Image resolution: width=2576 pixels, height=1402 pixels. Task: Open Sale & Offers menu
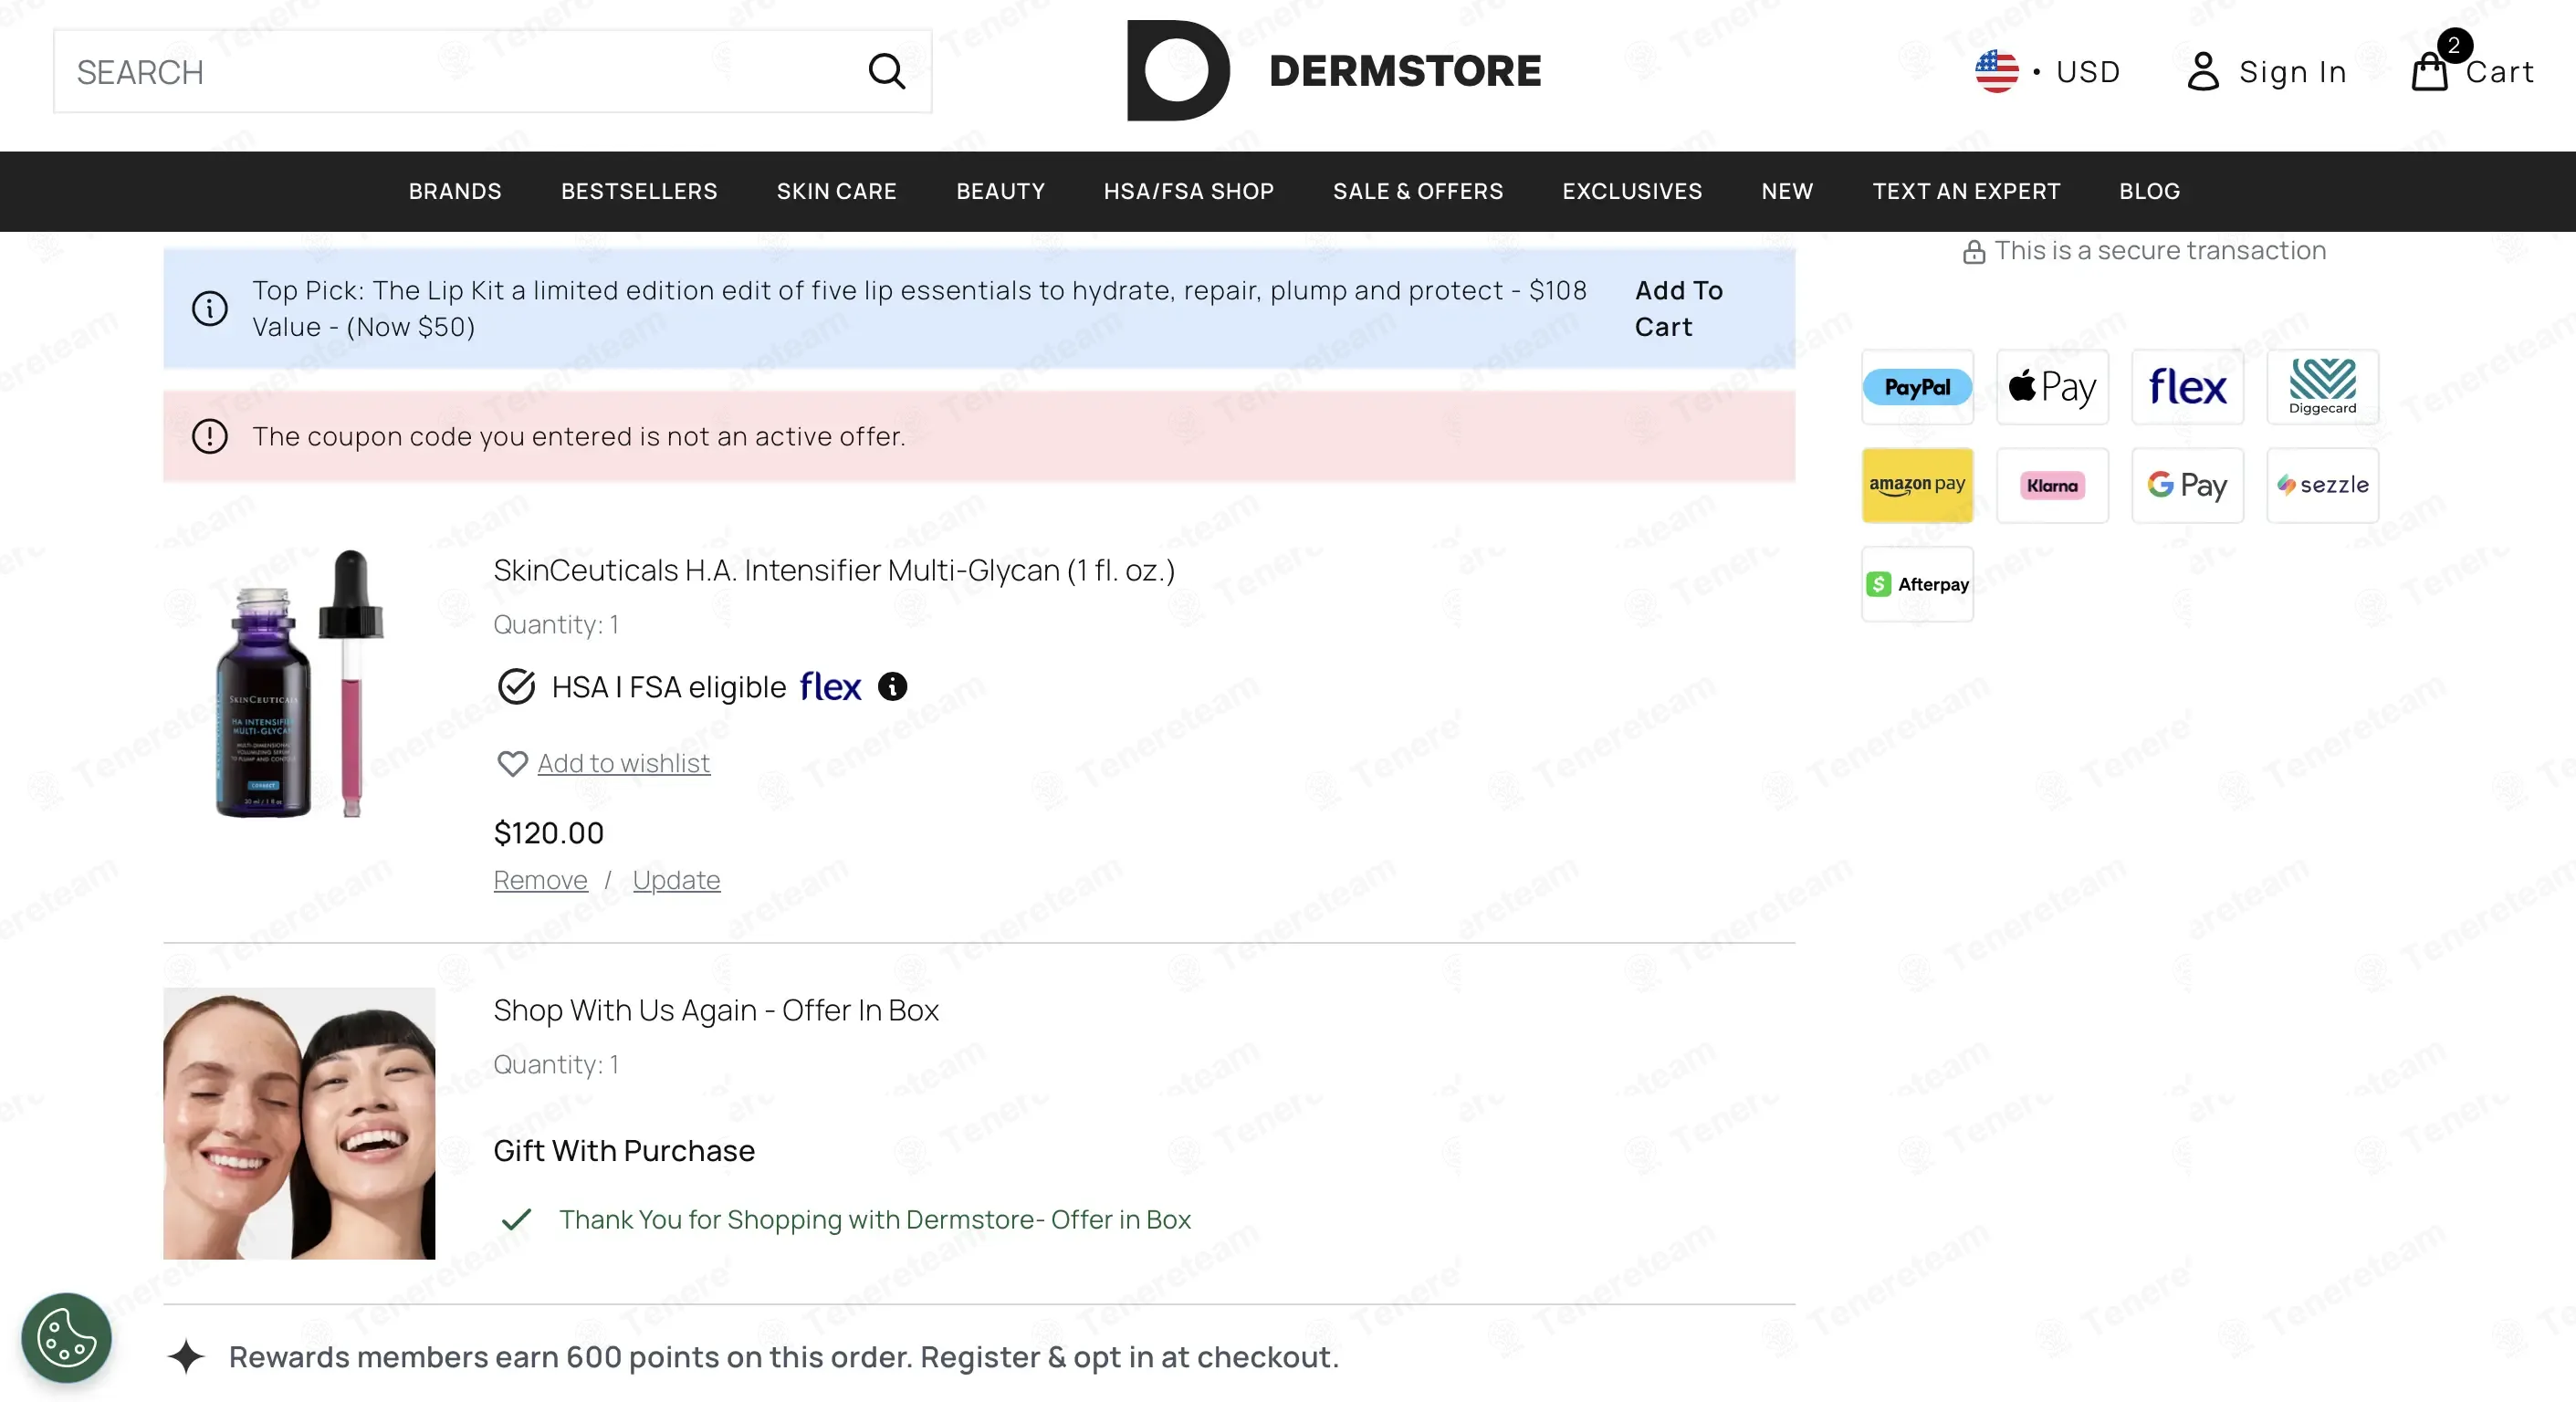click(x=1418, y=191)
